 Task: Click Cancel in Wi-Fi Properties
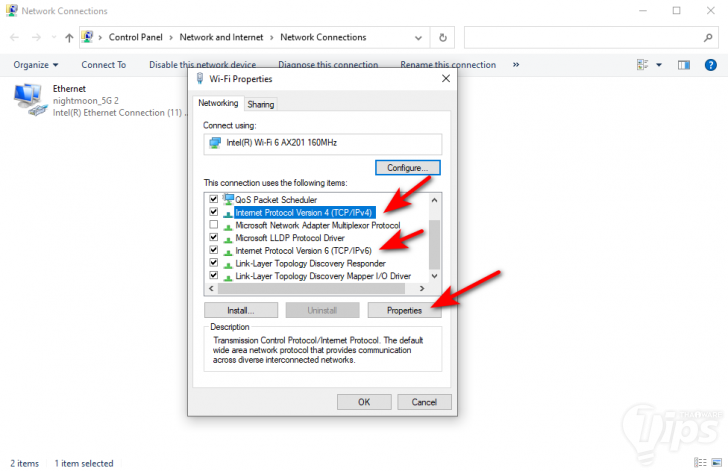pos(424,402)
